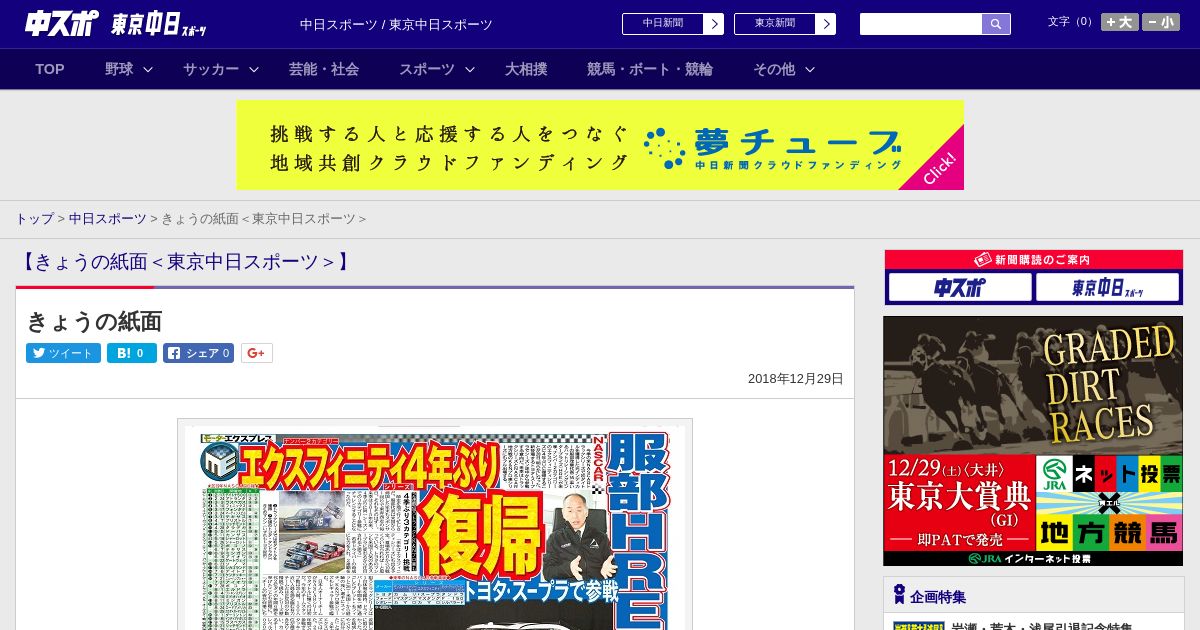Click the トップ breadcrumb link

[34, 218]
